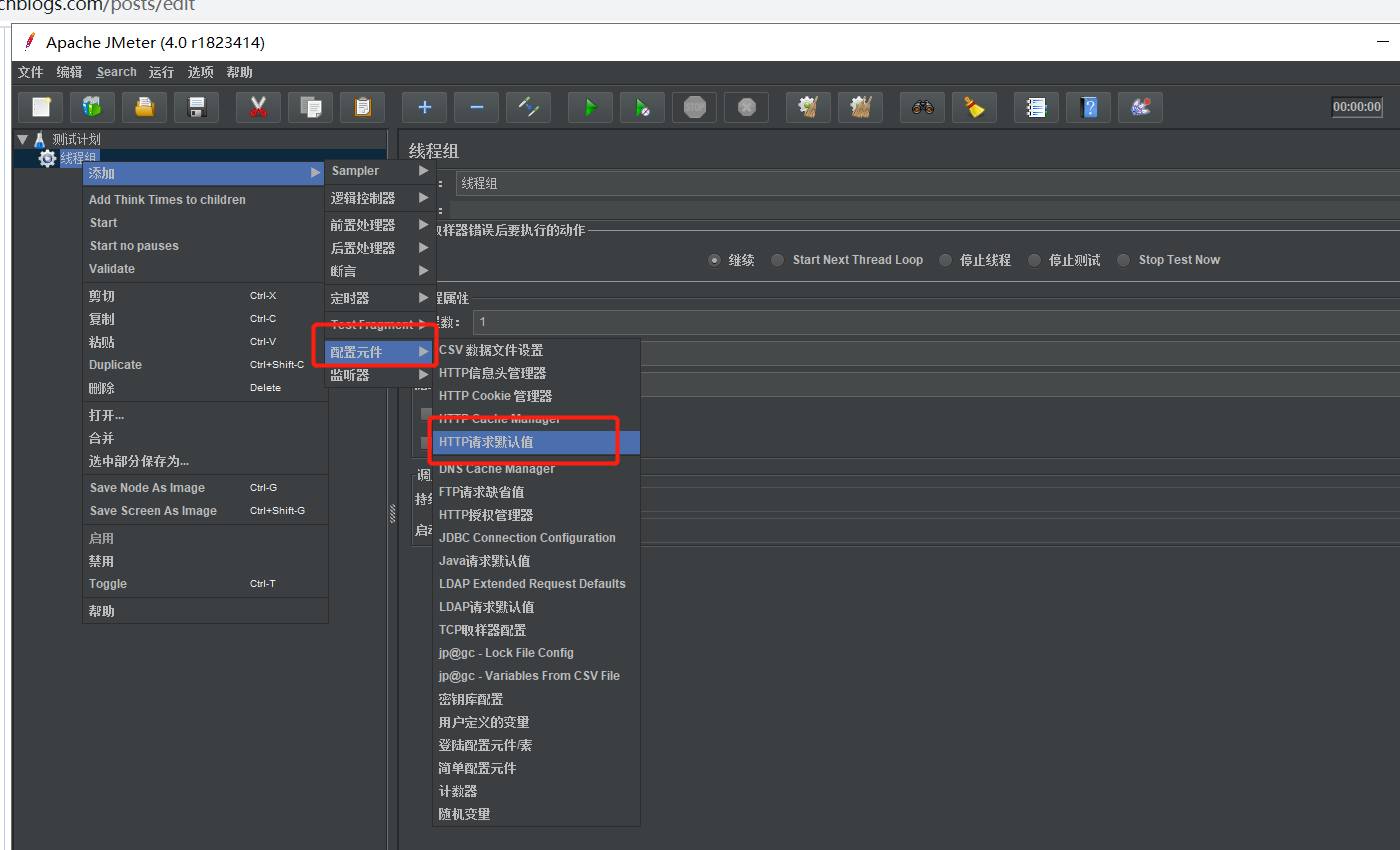Click the Save floppy disk icon
Image resolution: width=1400 pixels, height=850 pixels.
pos(197,107)
